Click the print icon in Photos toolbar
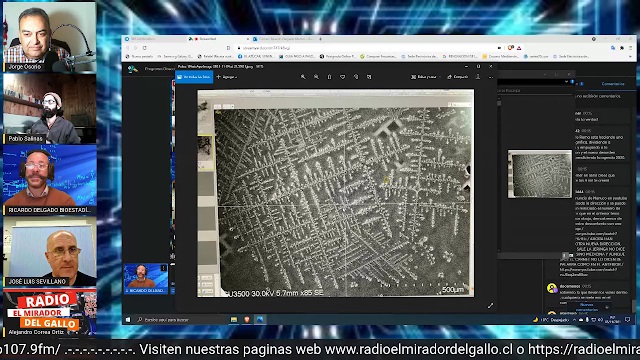640x360 pixels. pyautogui.click(x=478, y=77)
